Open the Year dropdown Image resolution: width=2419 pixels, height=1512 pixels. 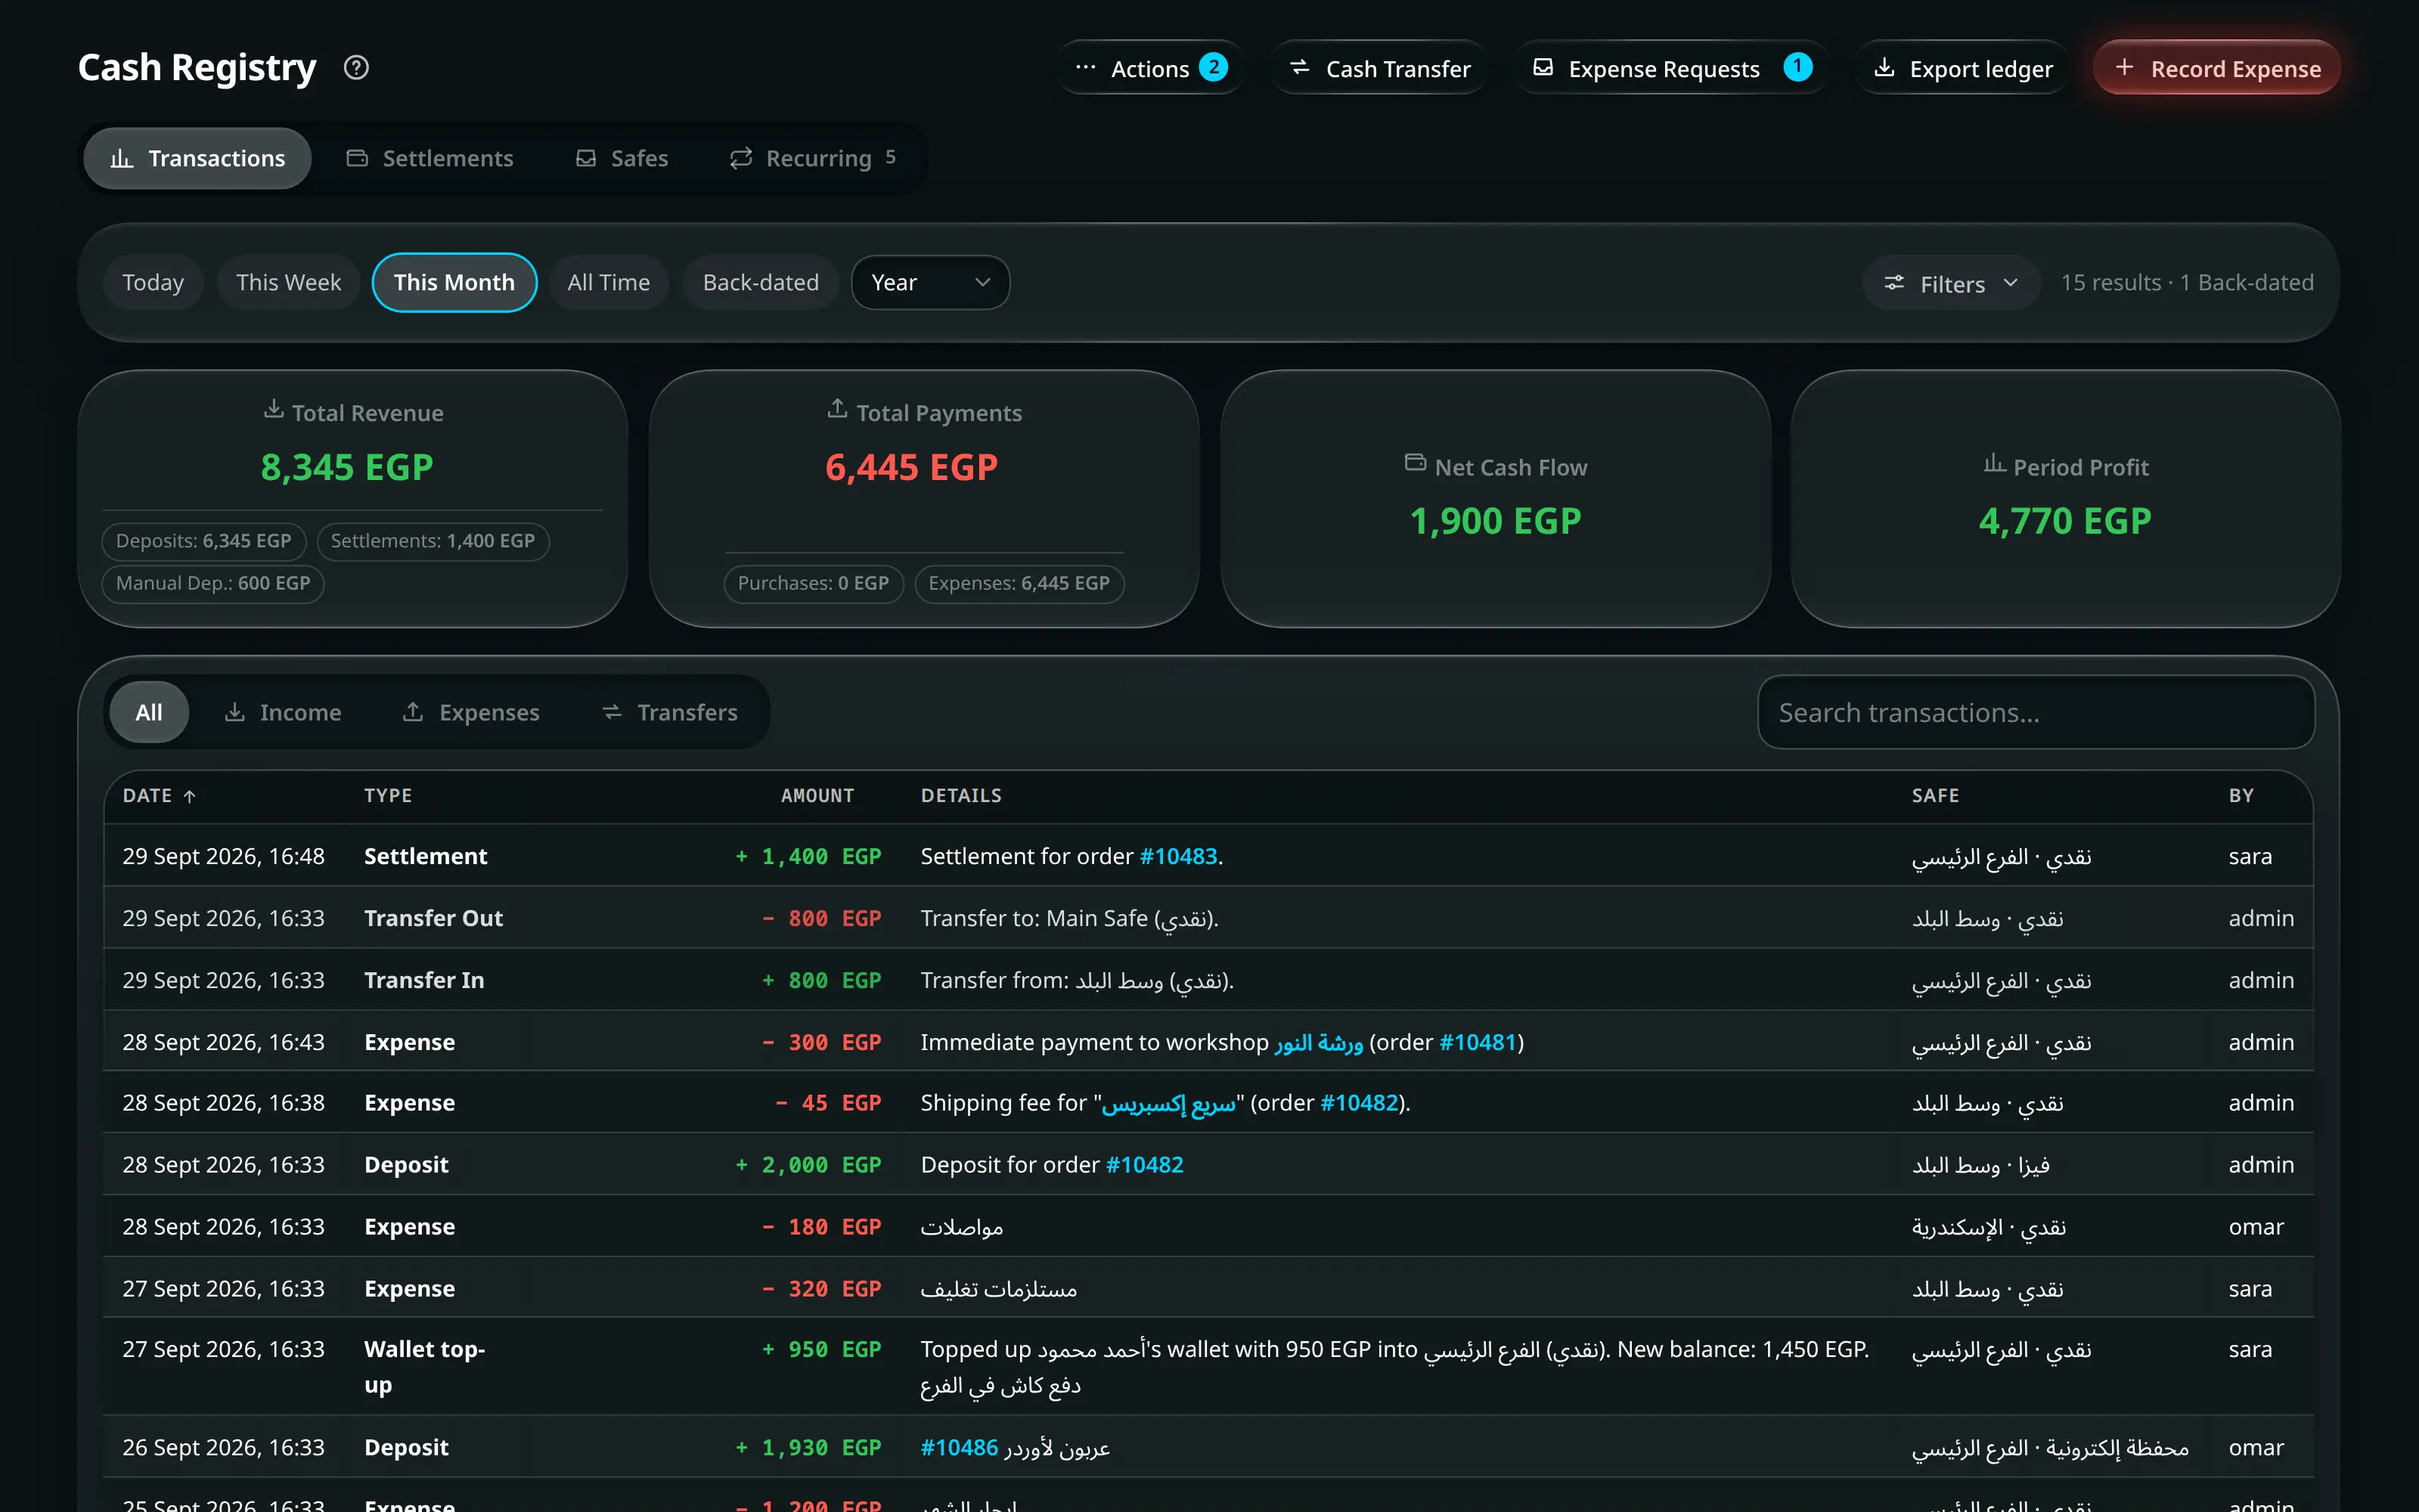(930, 283)
